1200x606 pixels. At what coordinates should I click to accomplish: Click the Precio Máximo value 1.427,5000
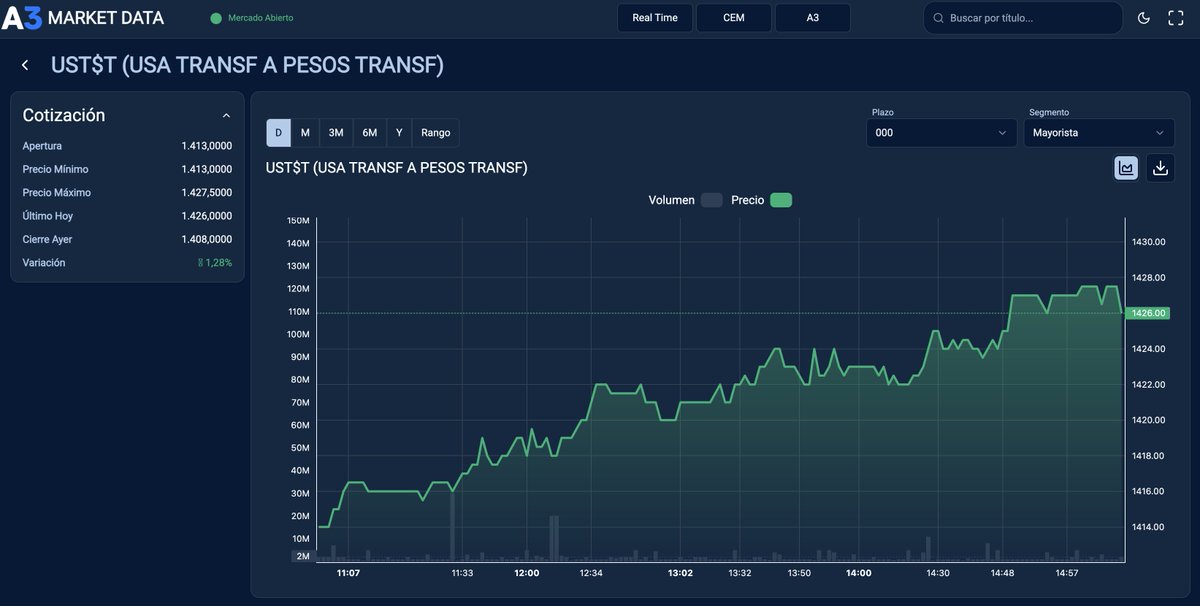coord(207,193)
